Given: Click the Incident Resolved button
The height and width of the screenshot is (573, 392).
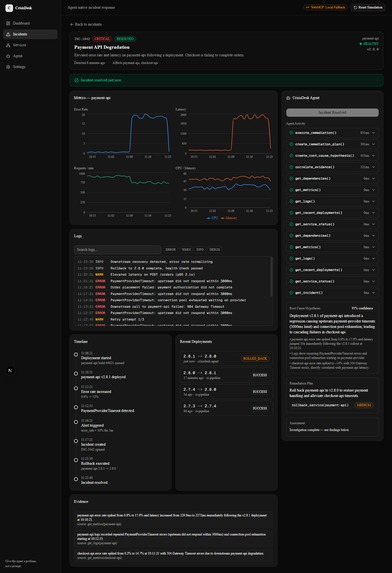Looking at the screenshot, I should tap(332, 113).
